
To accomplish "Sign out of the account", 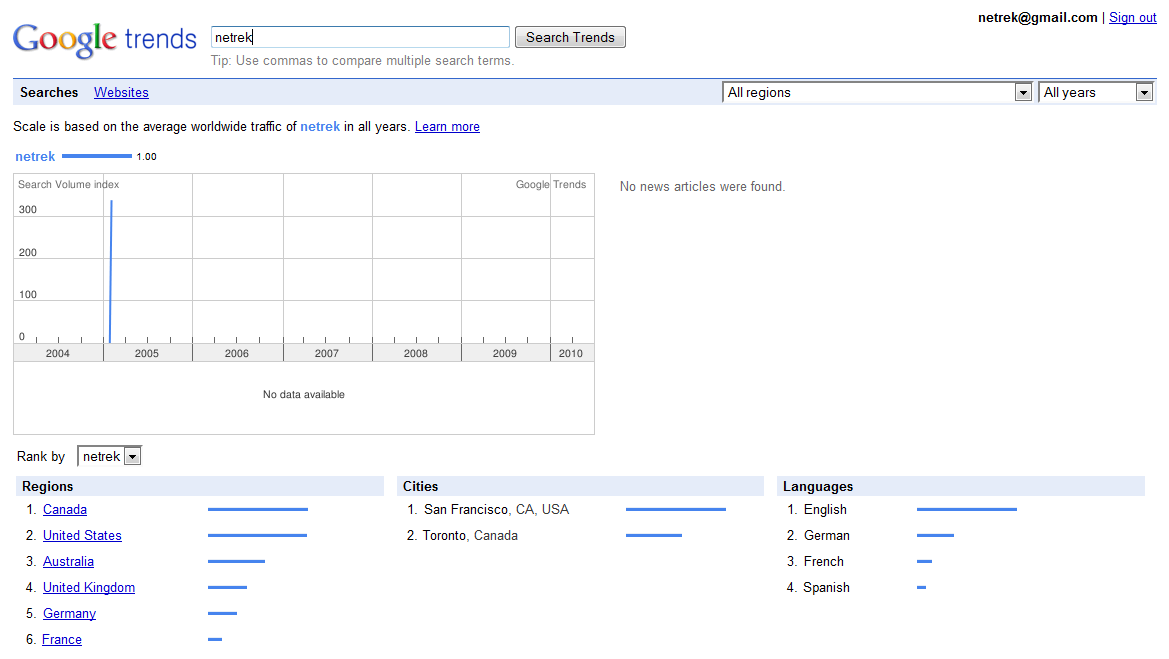I will (1132, 18).
